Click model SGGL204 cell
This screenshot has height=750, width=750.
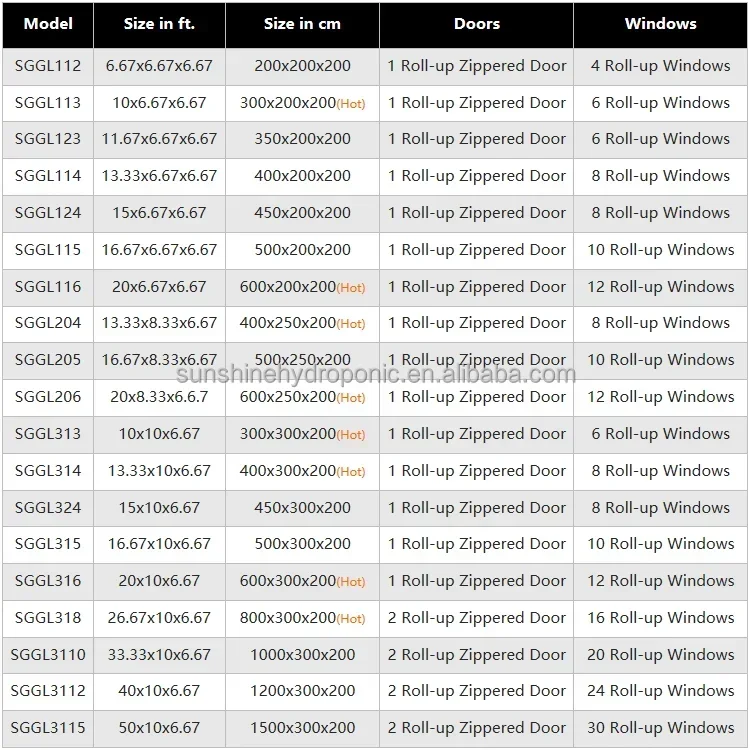pos(48,324)
